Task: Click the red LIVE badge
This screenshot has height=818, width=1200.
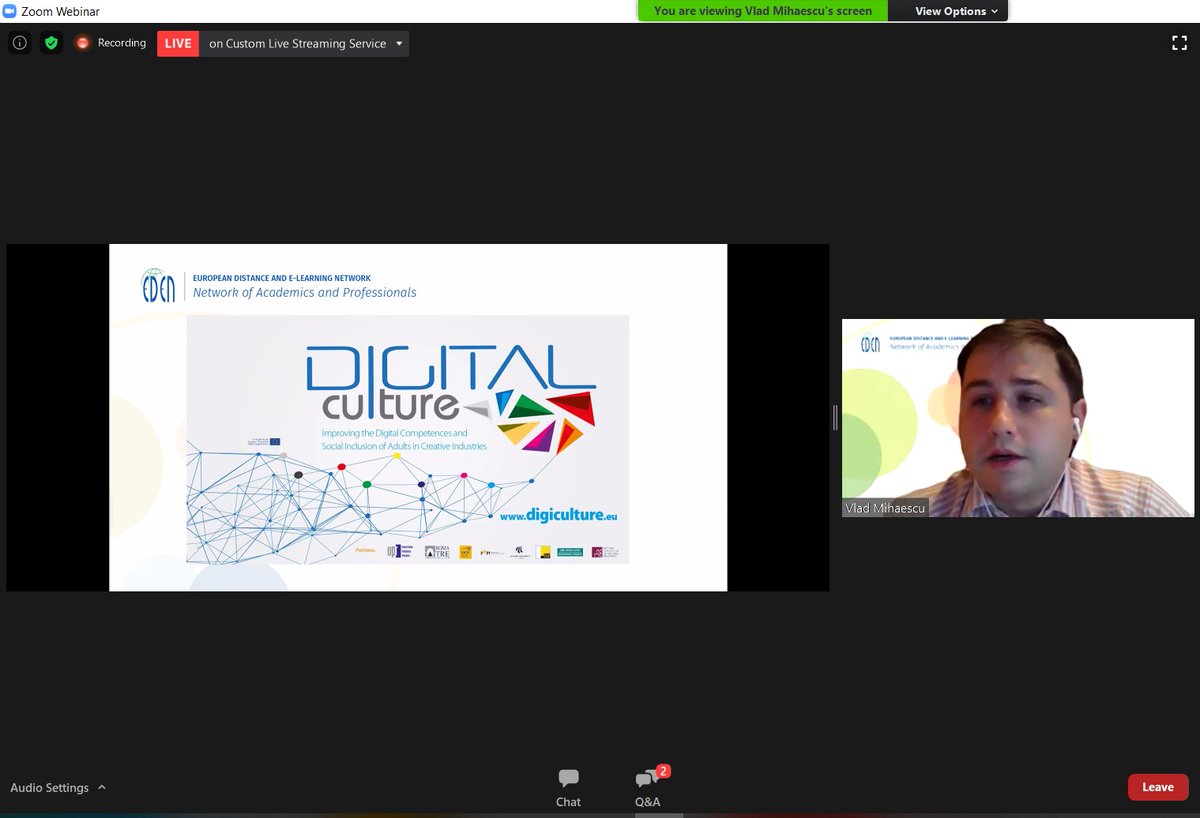Action: tap(177, 43)
